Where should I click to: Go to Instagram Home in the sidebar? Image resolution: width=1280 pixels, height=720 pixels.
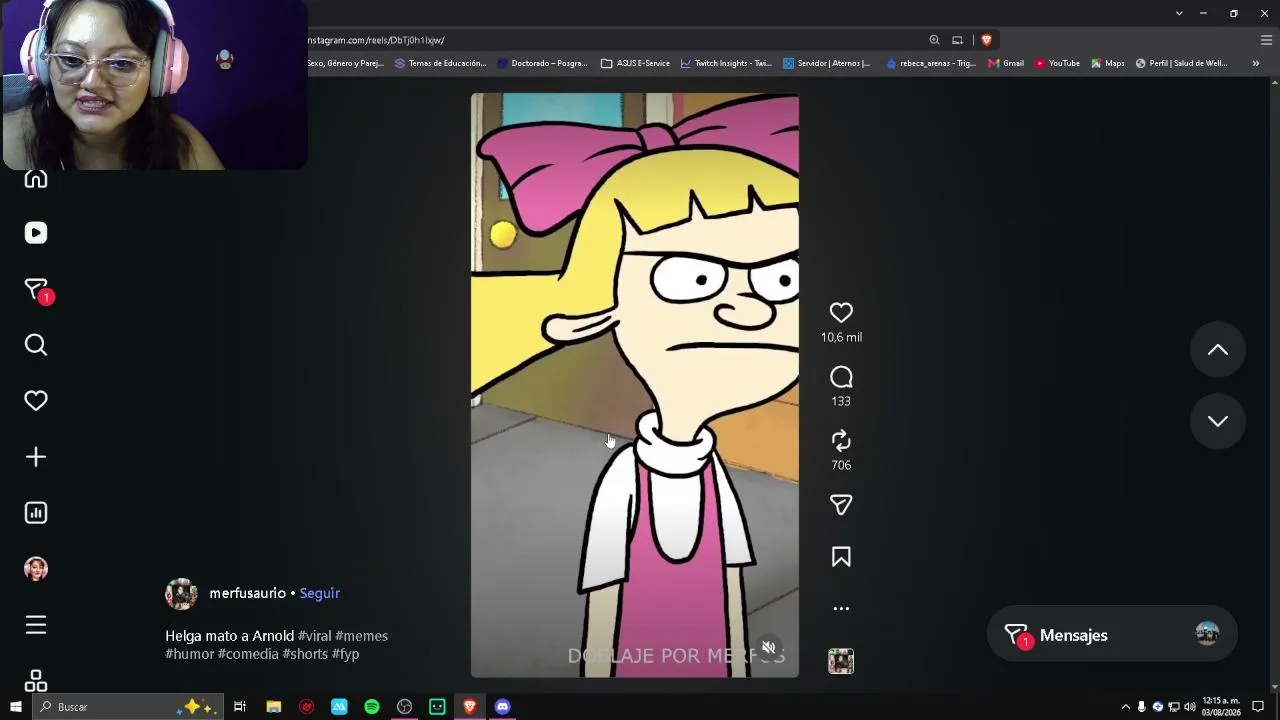click(36, 179)
